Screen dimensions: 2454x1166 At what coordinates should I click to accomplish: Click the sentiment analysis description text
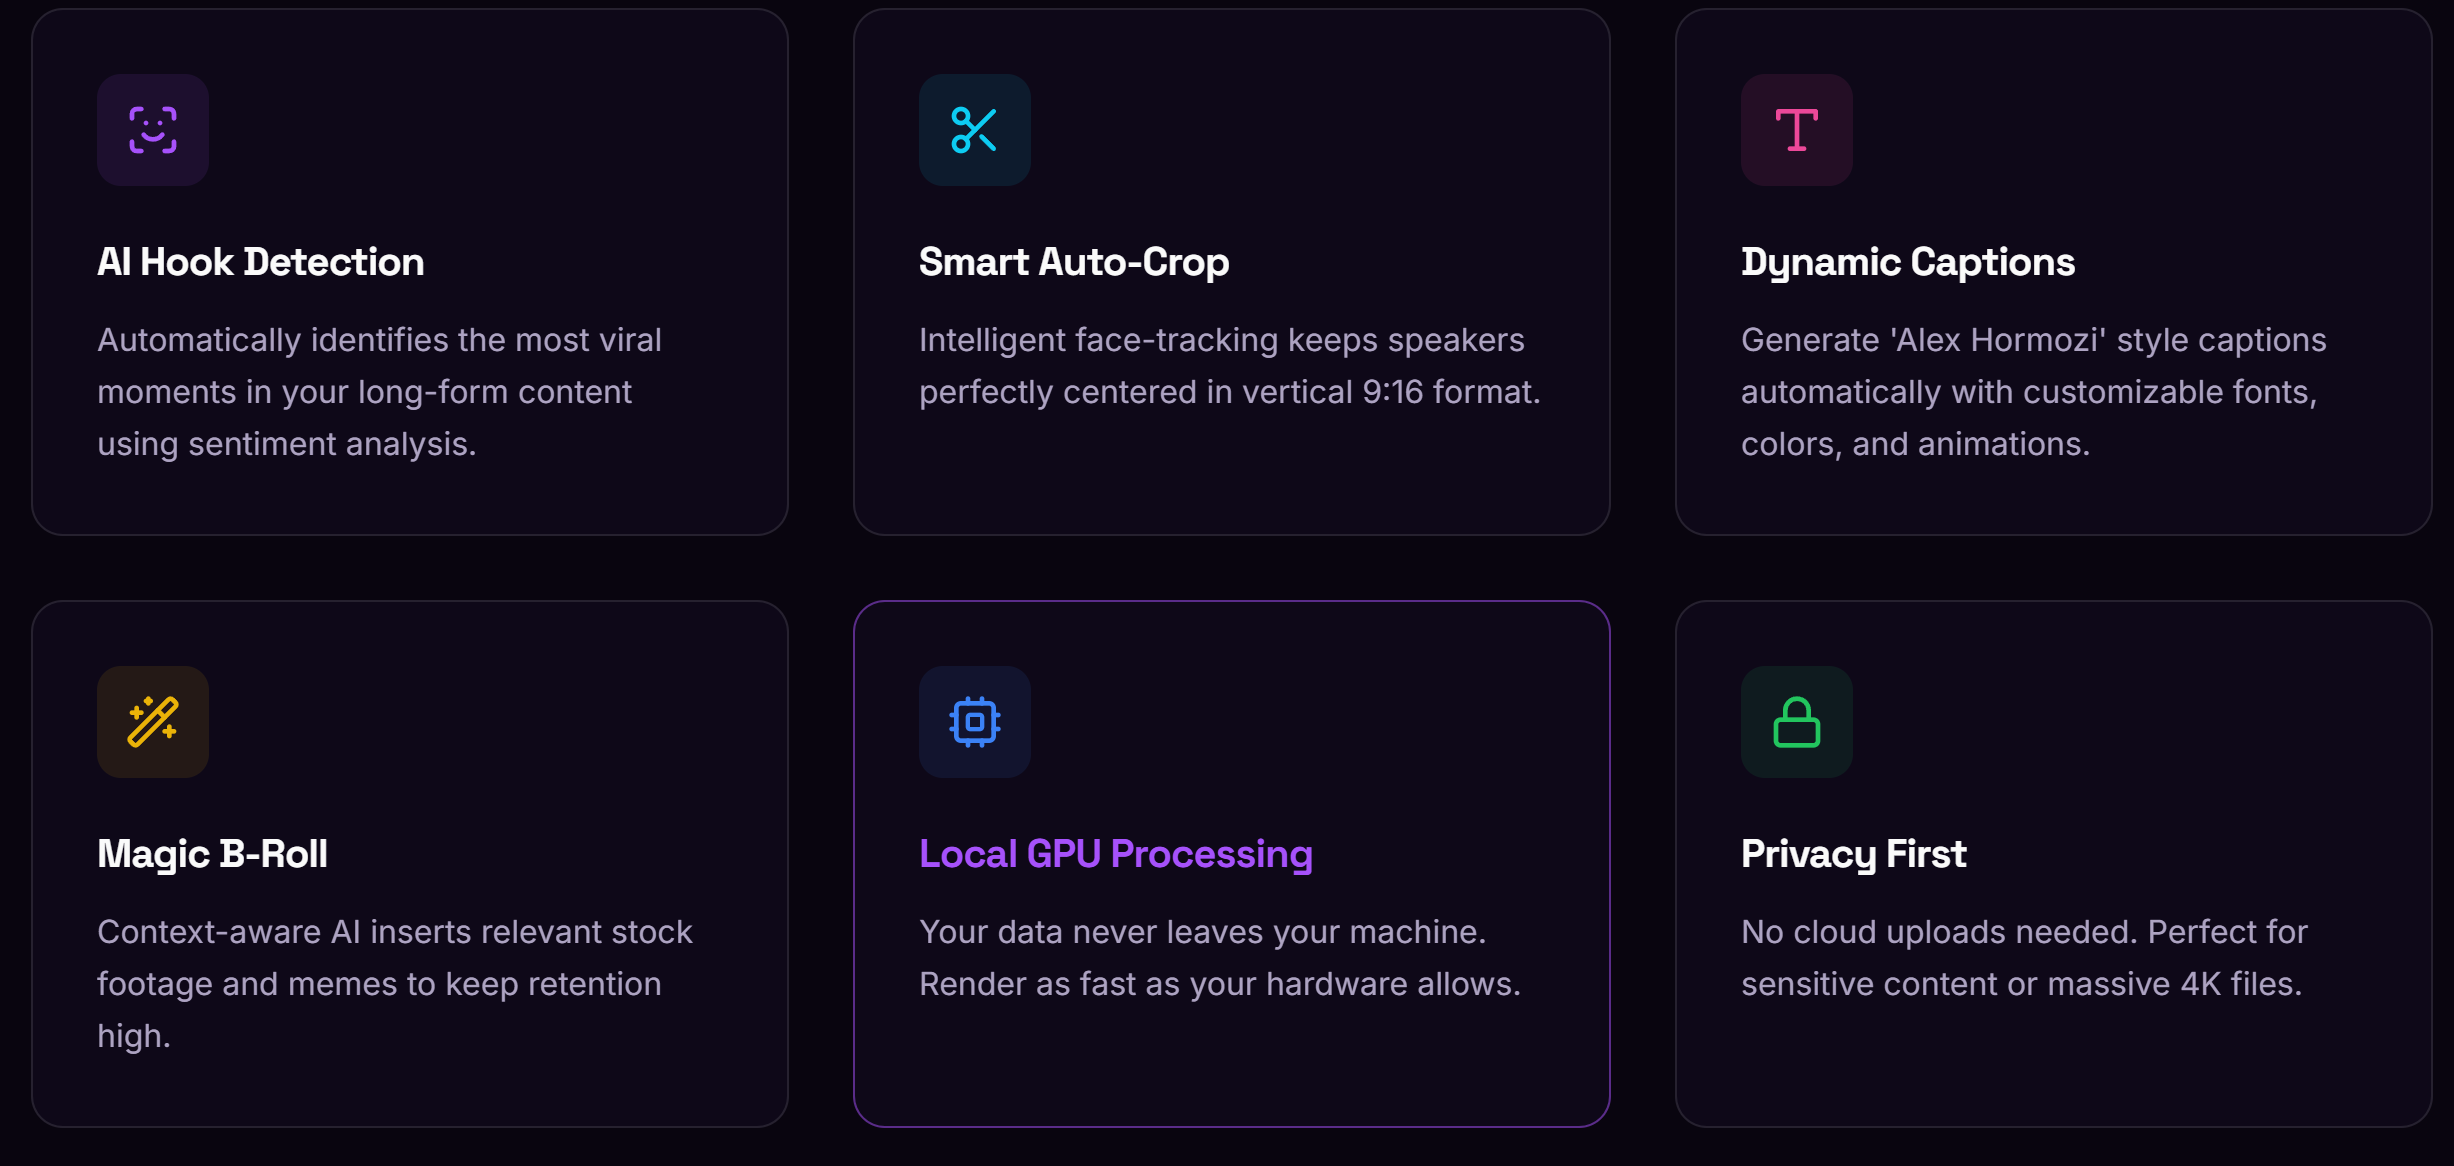pos(380,391)
